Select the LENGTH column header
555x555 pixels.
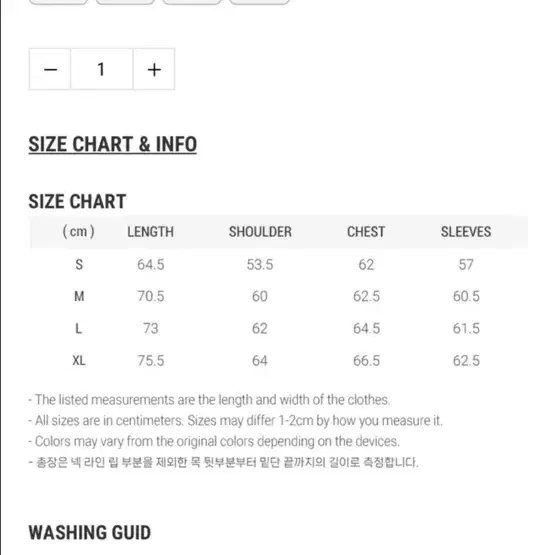[150, 232]
